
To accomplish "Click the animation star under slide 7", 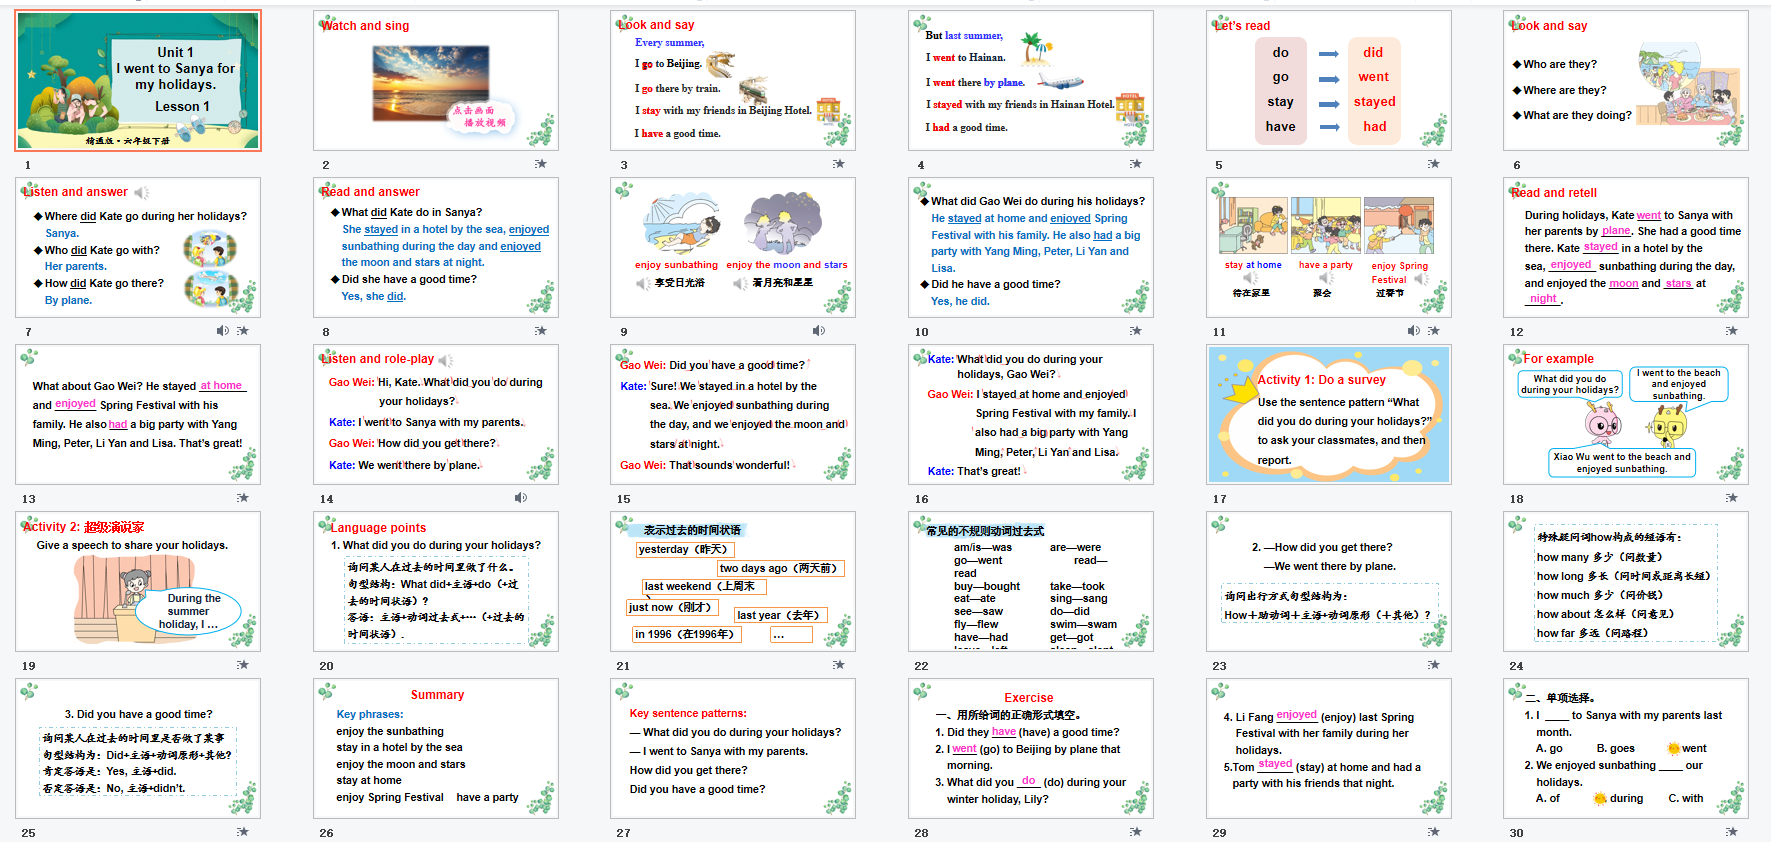I will click(242, 330).
